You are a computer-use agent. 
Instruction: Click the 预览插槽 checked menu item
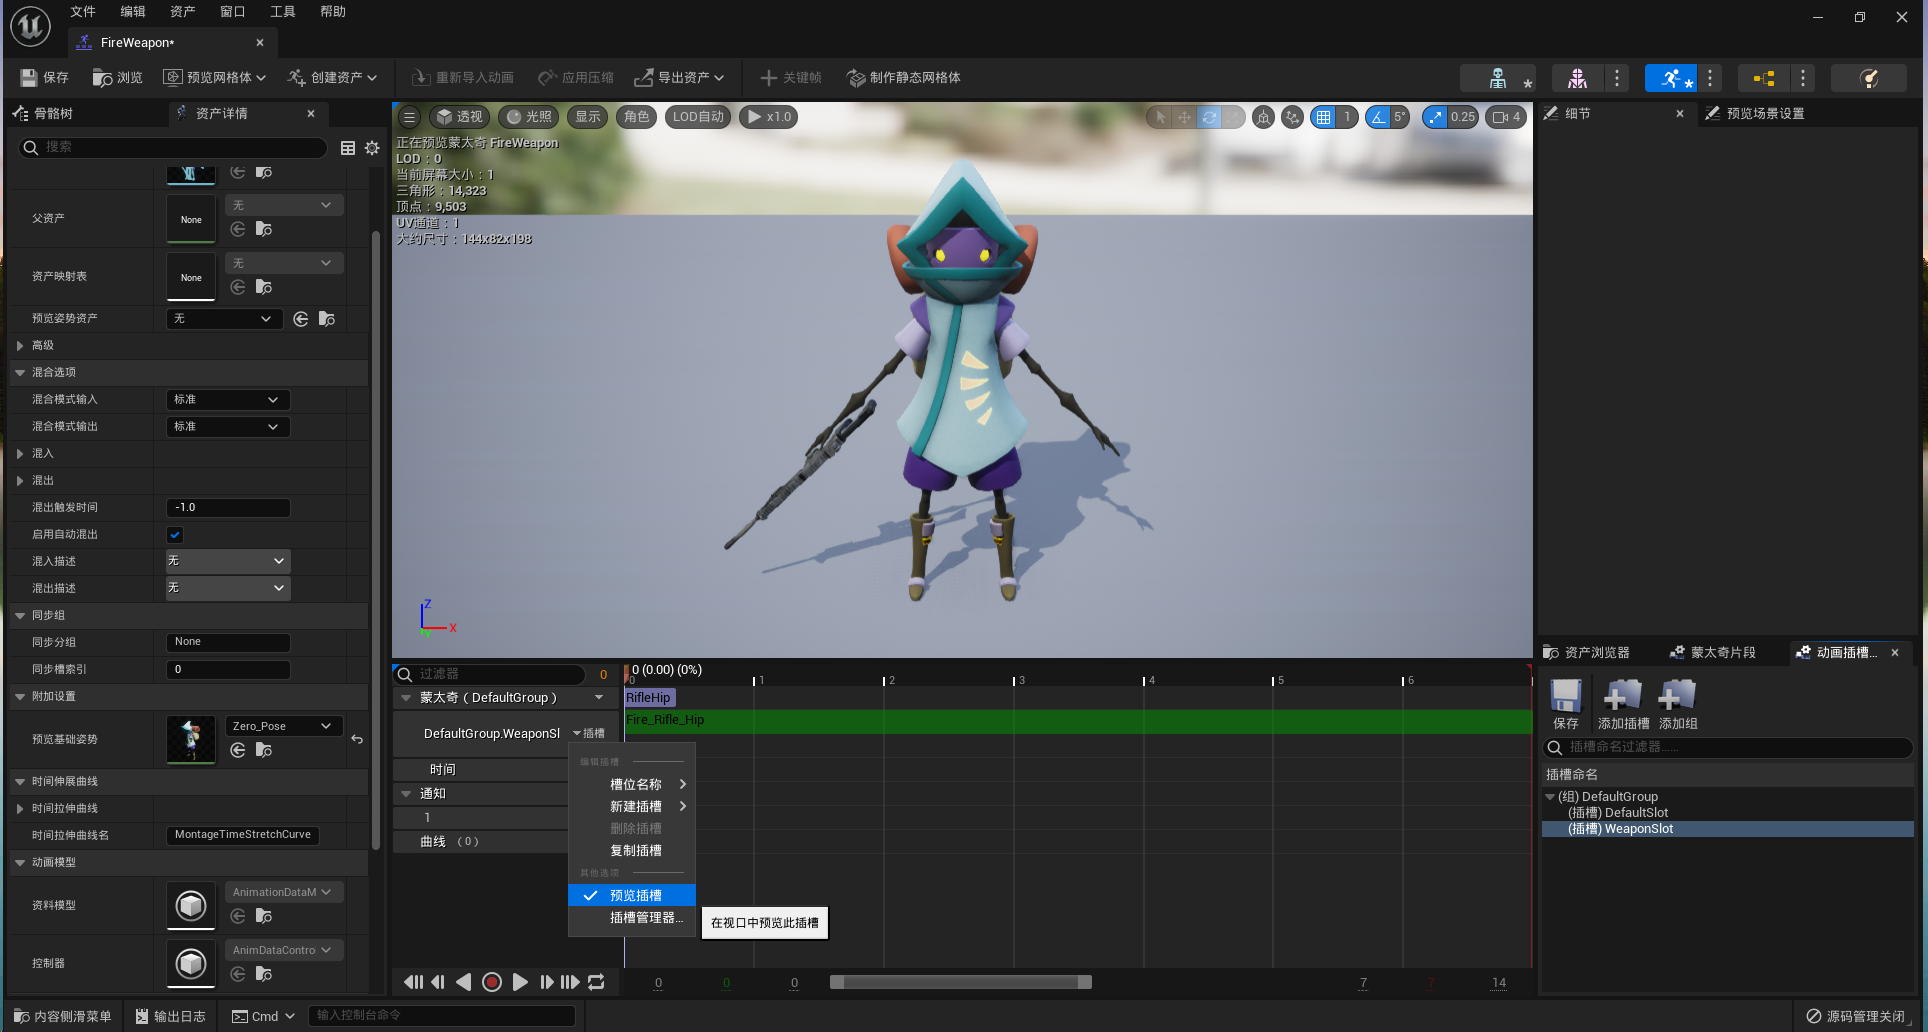point(632,896)
